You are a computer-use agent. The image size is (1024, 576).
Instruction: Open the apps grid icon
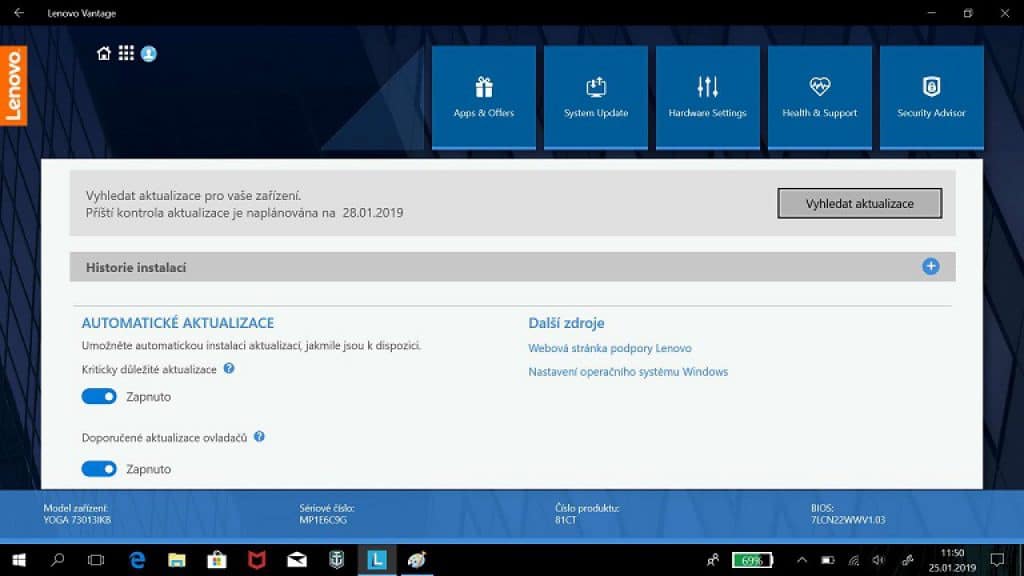tap(126, 53)
